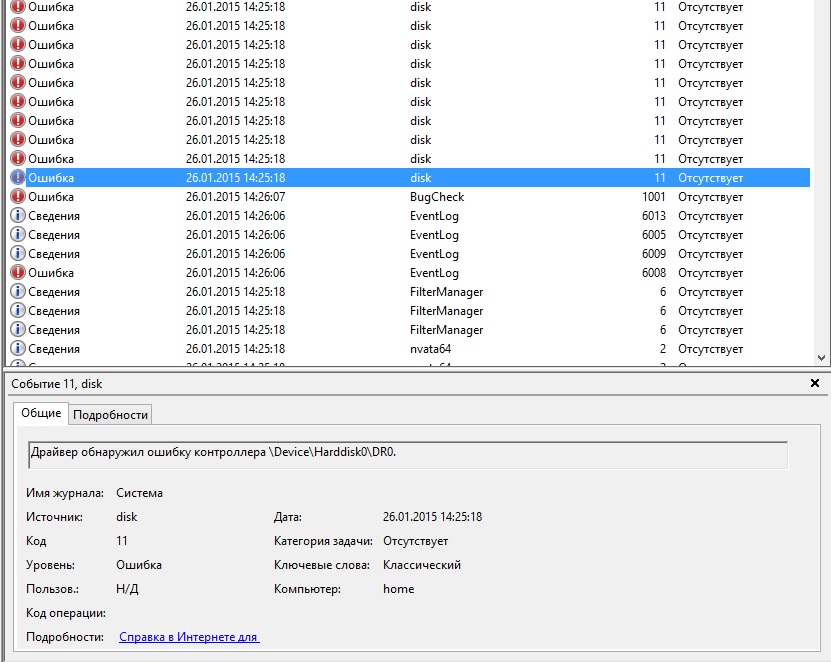Click the info icon of EventLog 6009 event

[18, 254]
